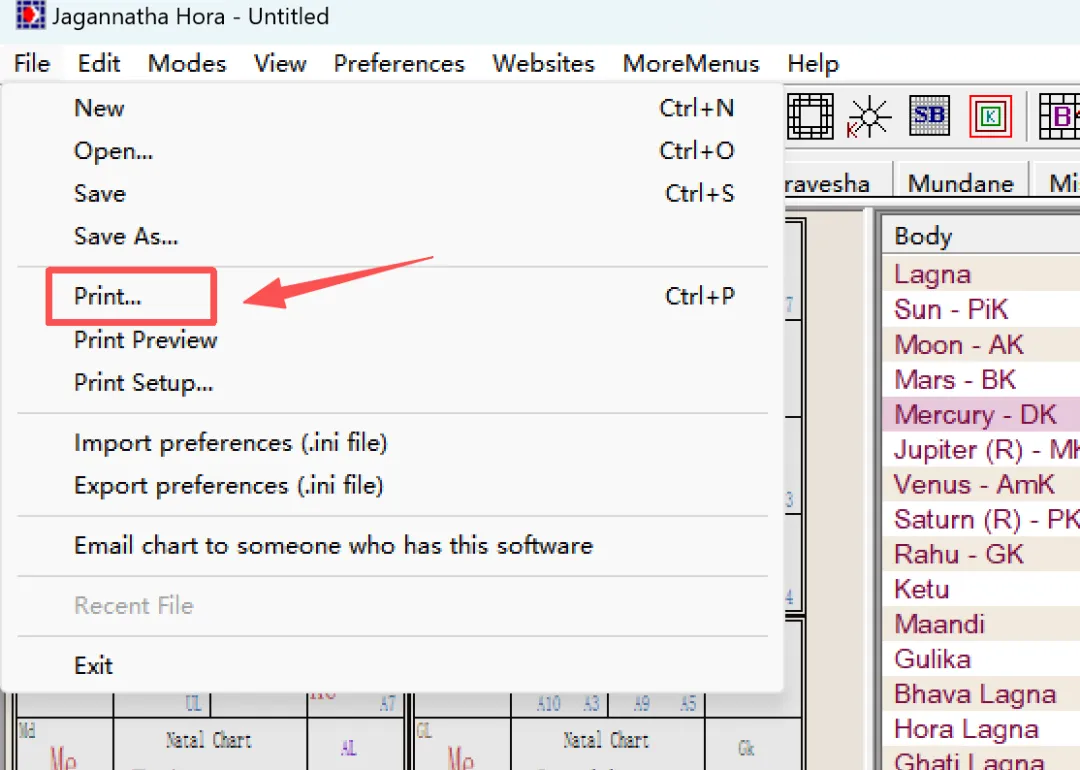
Task: Choose Exit from the File menu
Action: click(x=393, y=665)
